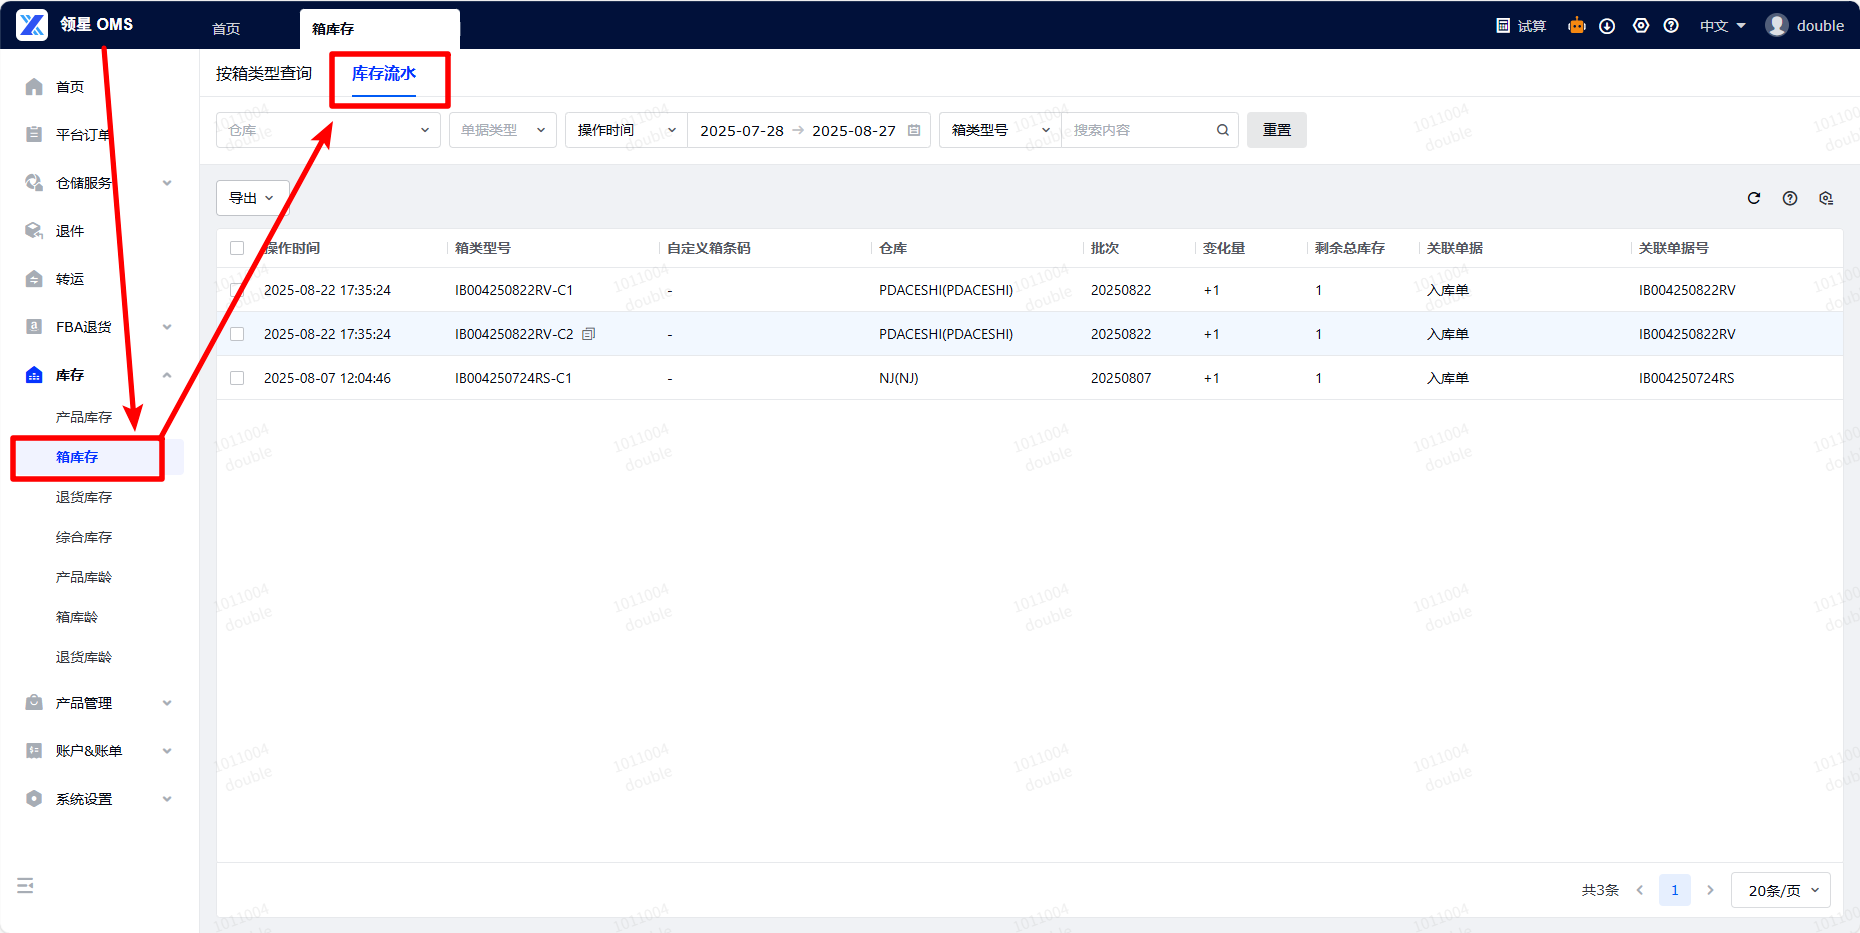Open the help question-mark icon above table

point(1790,198)
